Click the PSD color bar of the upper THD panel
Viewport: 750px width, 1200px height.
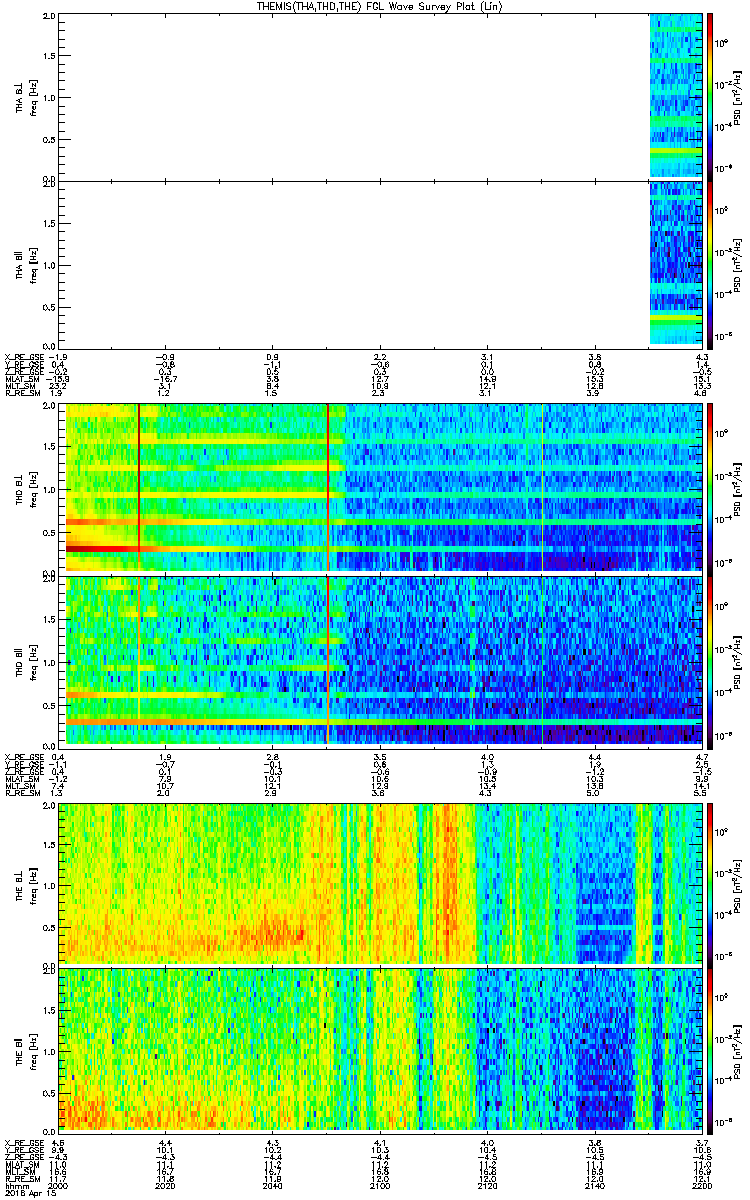(711, 488)
